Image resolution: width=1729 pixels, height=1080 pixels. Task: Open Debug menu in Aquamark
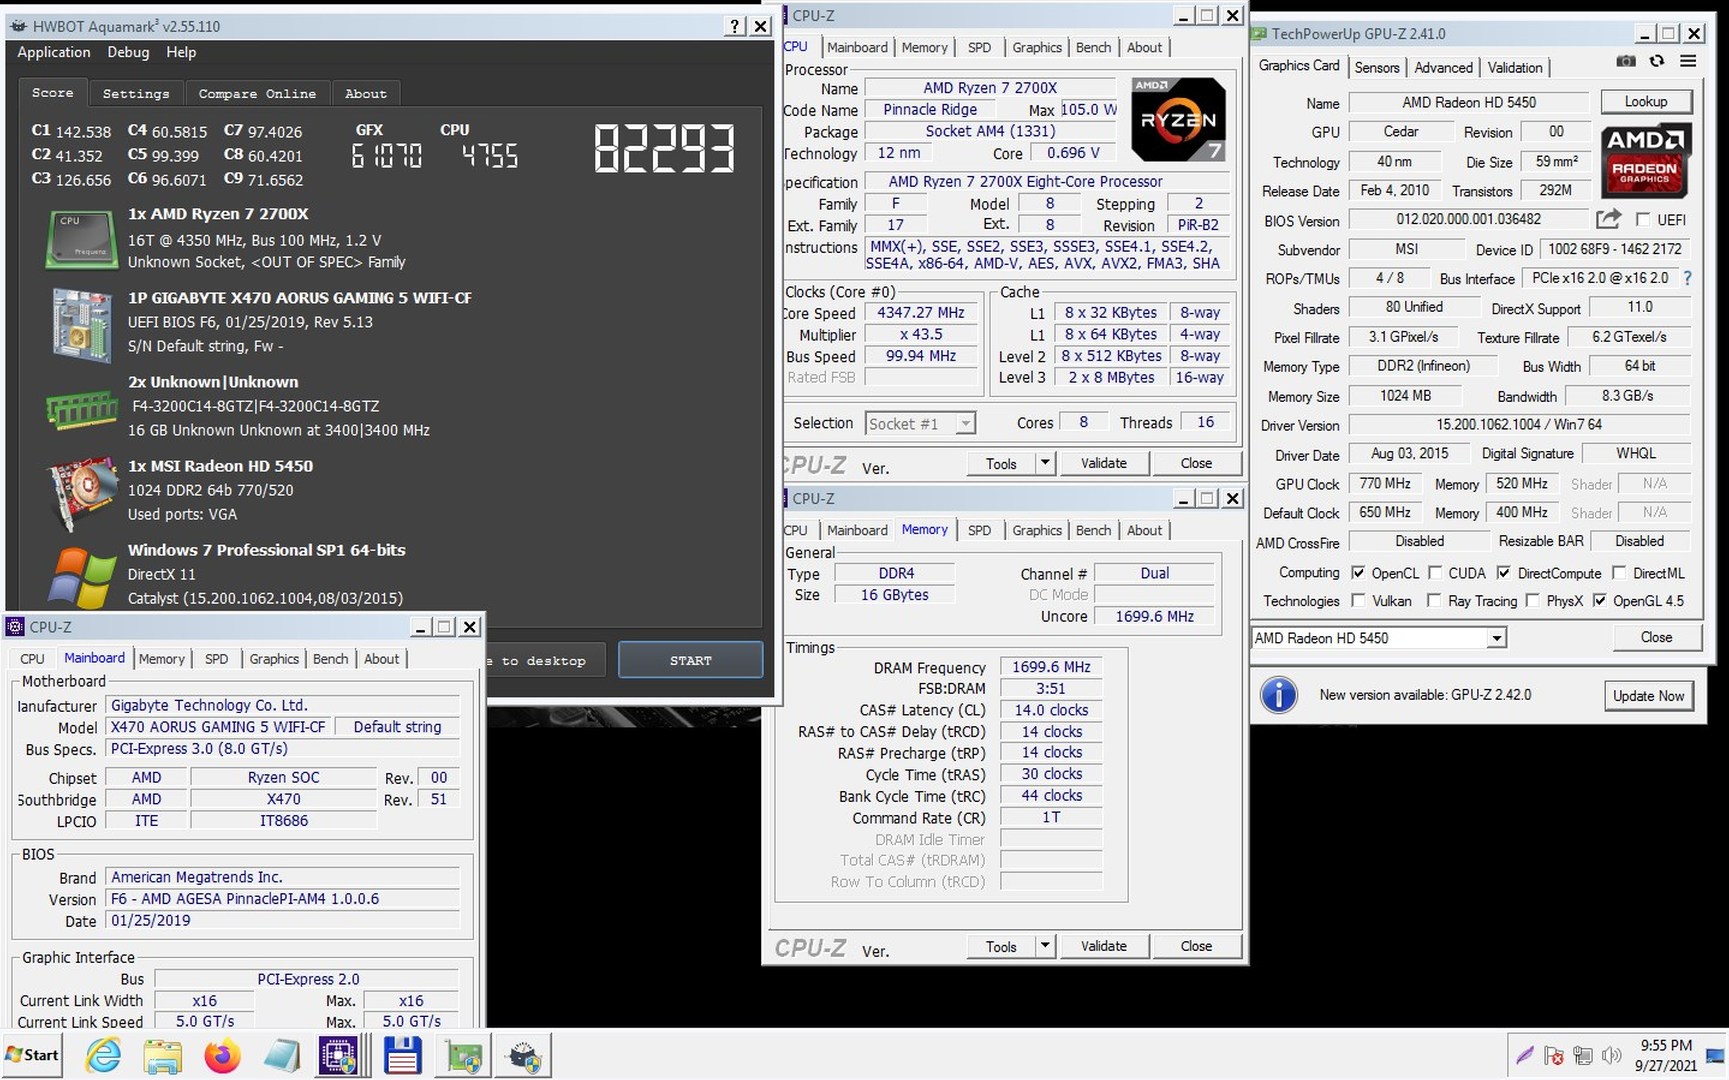128,52
